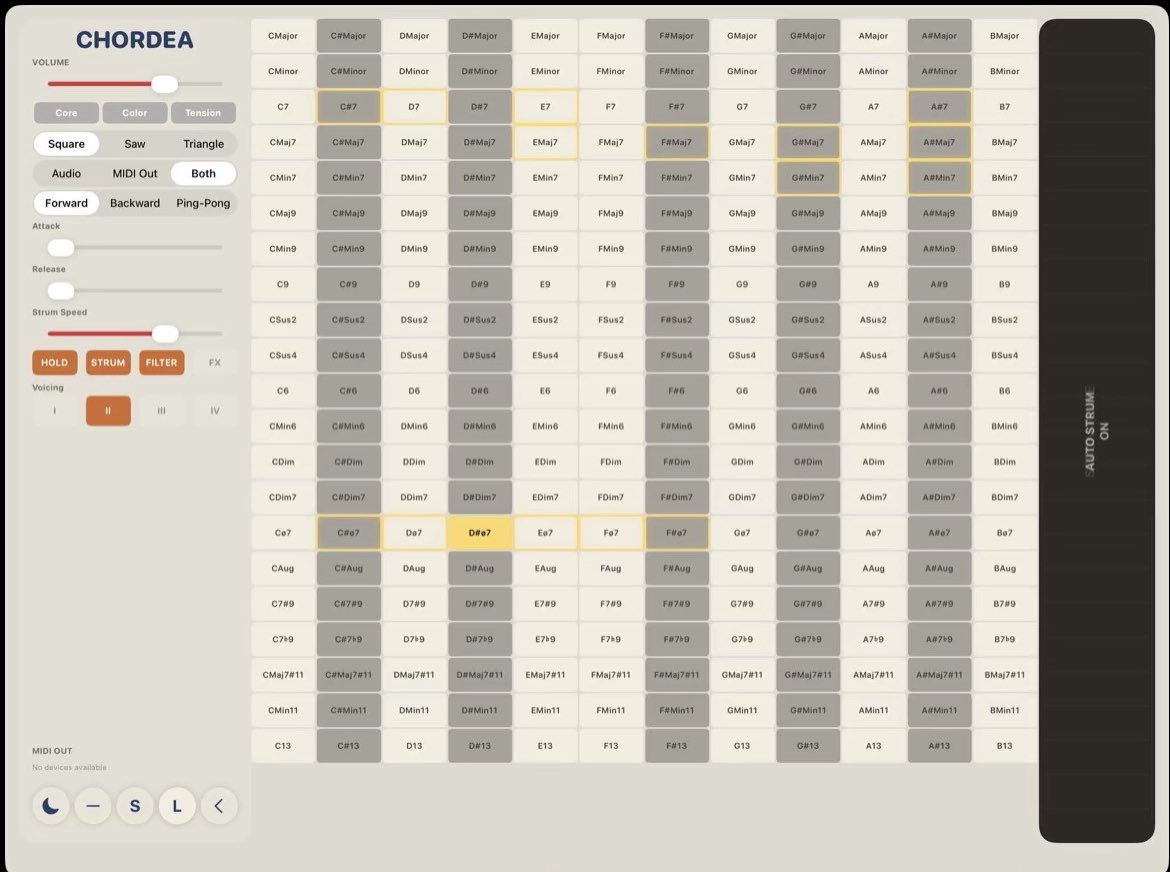
Task: Select voicing I
Action: 54,410
